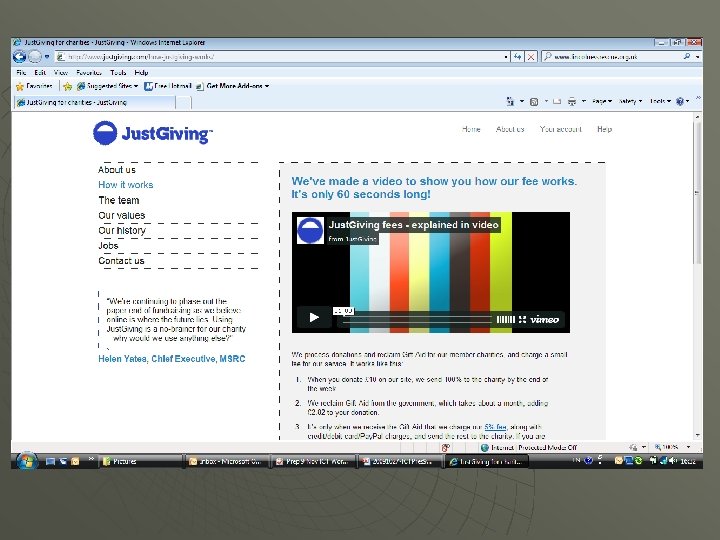Open the Help link in site header
Image resolution: width=720 pixels, height=540 pixels.
tap(604, 129)
